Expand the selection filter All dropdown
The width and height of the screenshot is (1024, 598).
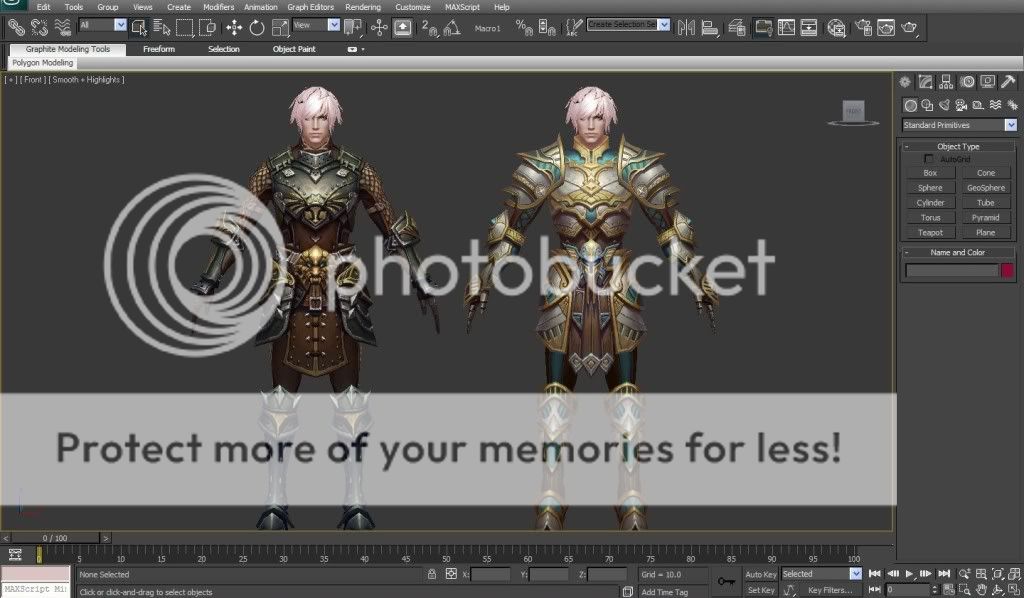click(103, 25)
